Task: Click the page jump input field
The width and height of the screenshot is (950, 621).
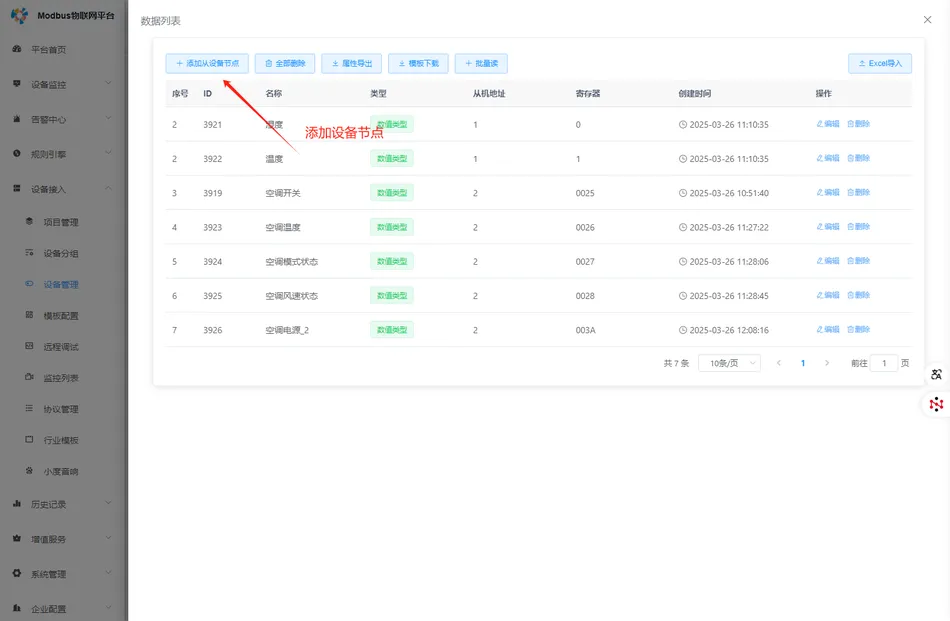Action: click(883, 363)
